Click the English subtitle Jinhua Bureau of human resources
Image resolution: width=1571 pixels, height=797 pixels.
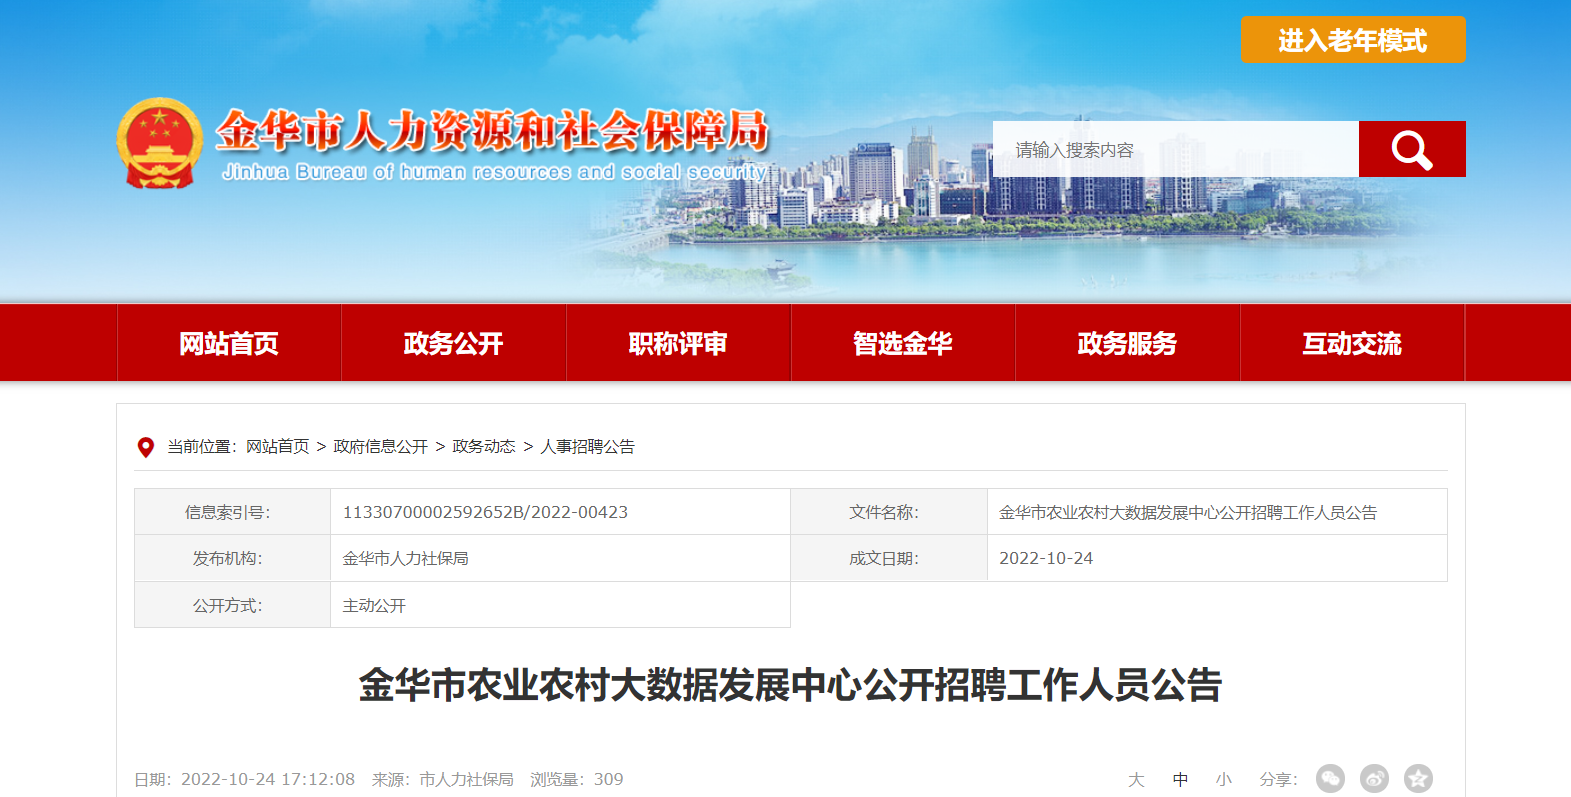point(495,172)
